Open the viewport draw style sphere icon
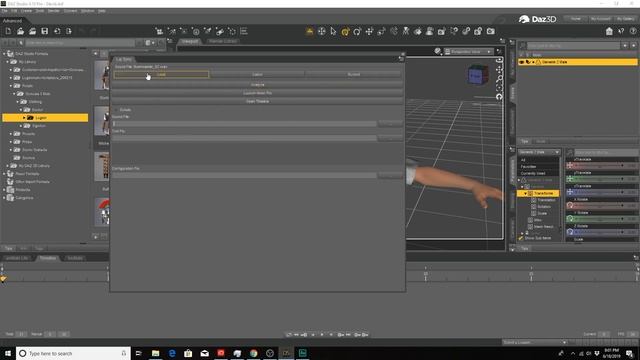The image size is (640, 360). click(x=438, y=51)
